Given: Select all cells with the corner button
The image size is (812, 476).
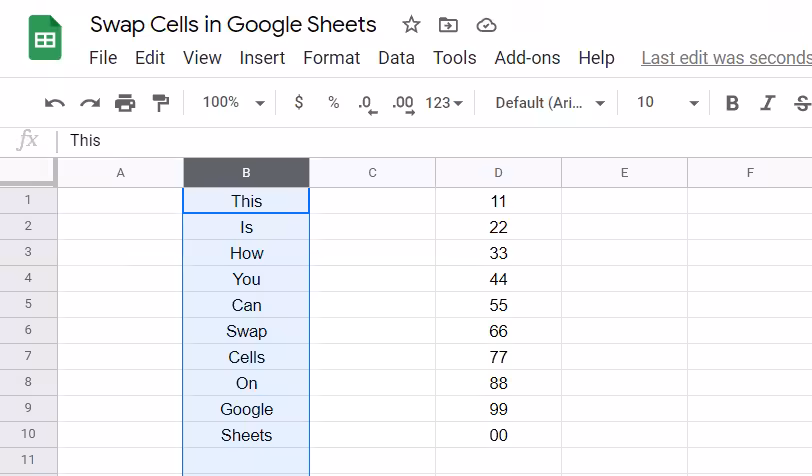Looking at the screenshot, I should (x=28, y=172).
